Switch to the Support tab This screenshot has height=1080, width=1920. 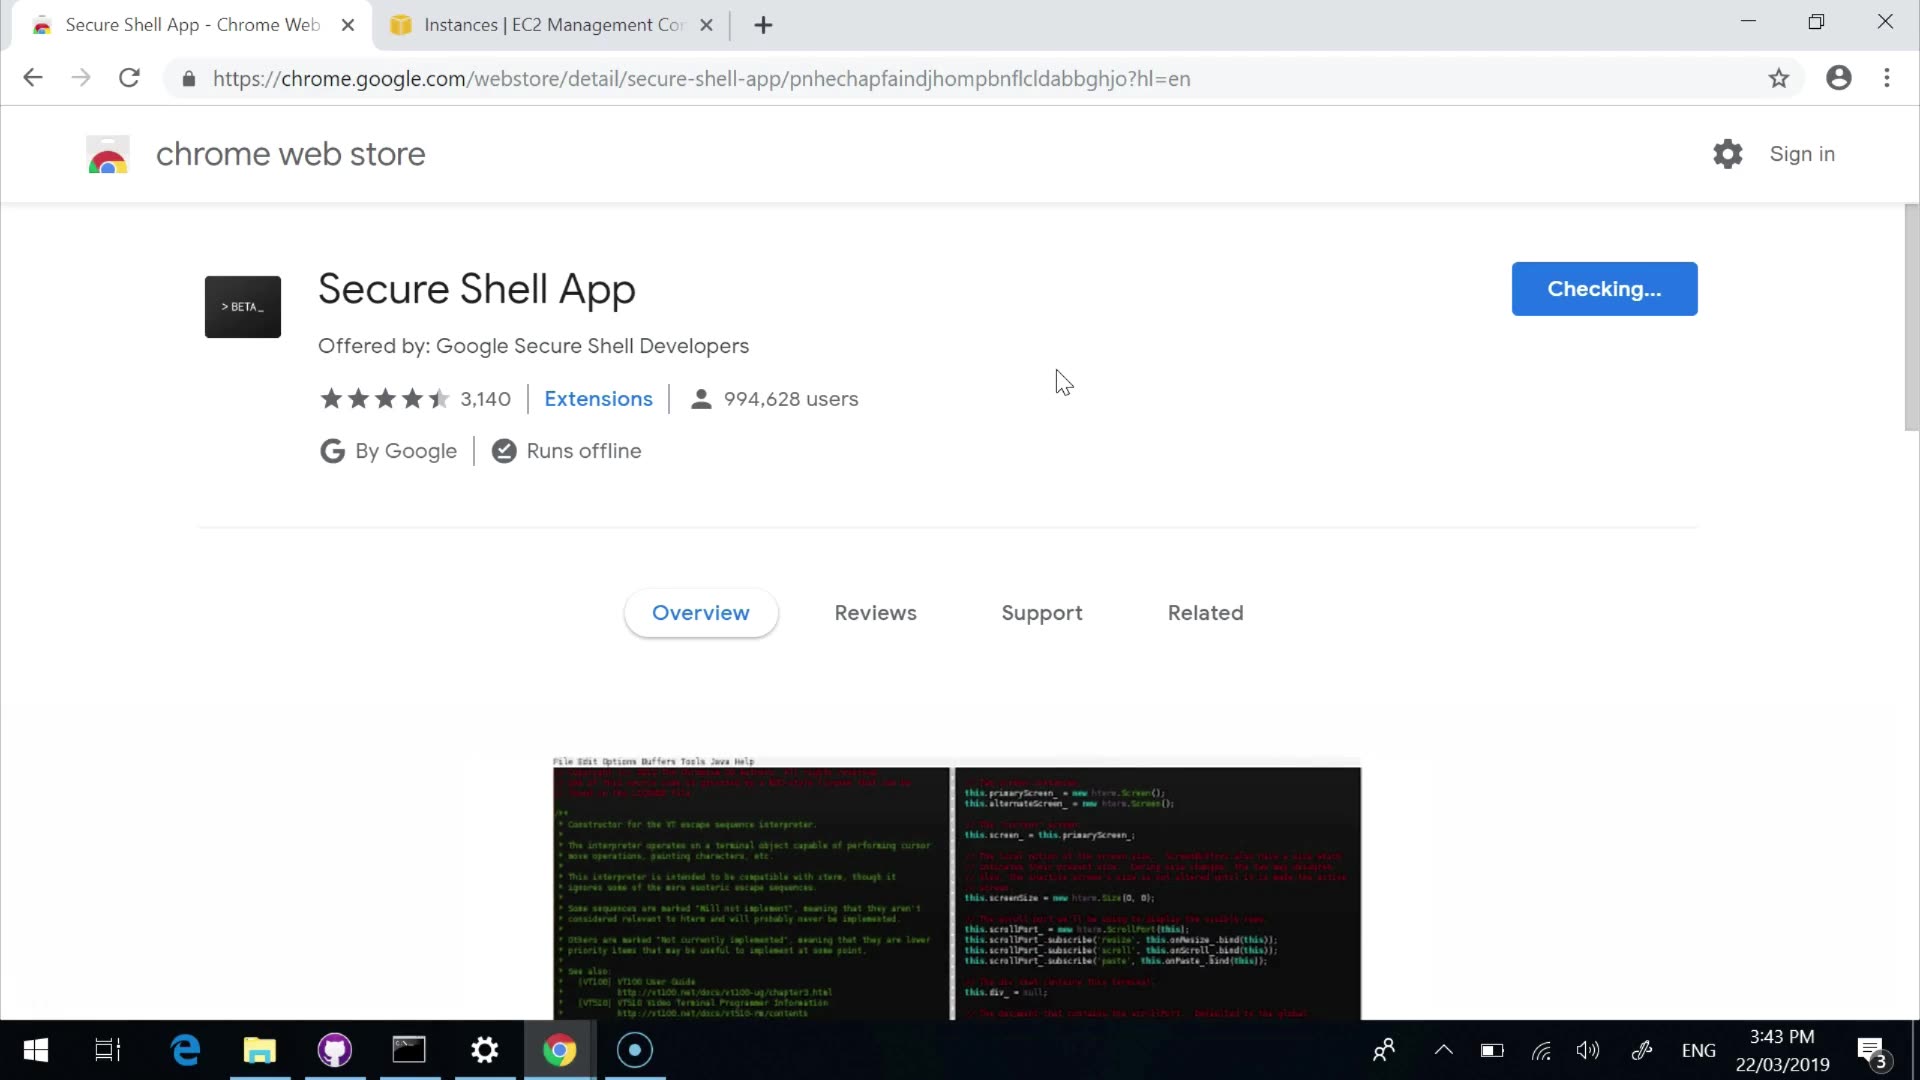point(1041,613)
